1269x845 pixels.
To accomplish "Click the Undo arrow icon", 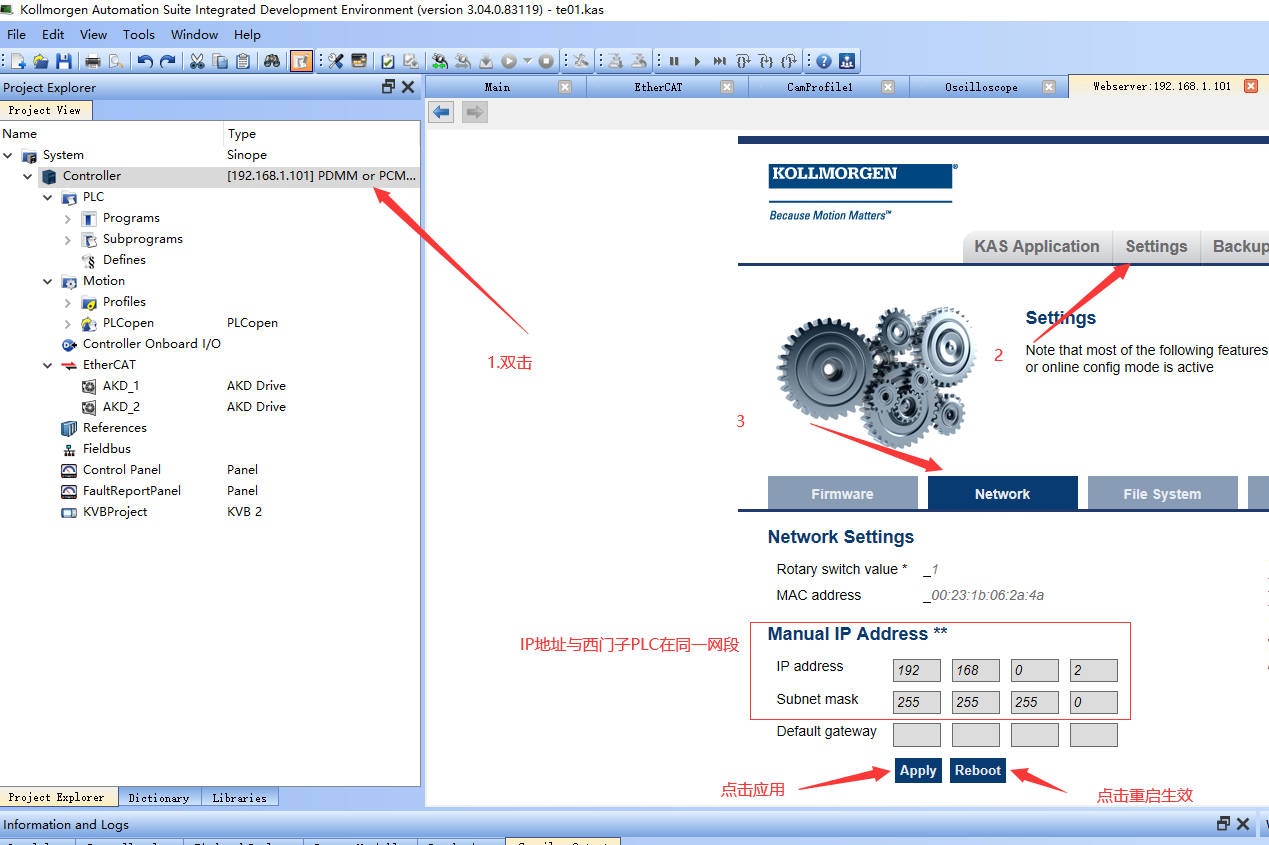I will 145,62.
